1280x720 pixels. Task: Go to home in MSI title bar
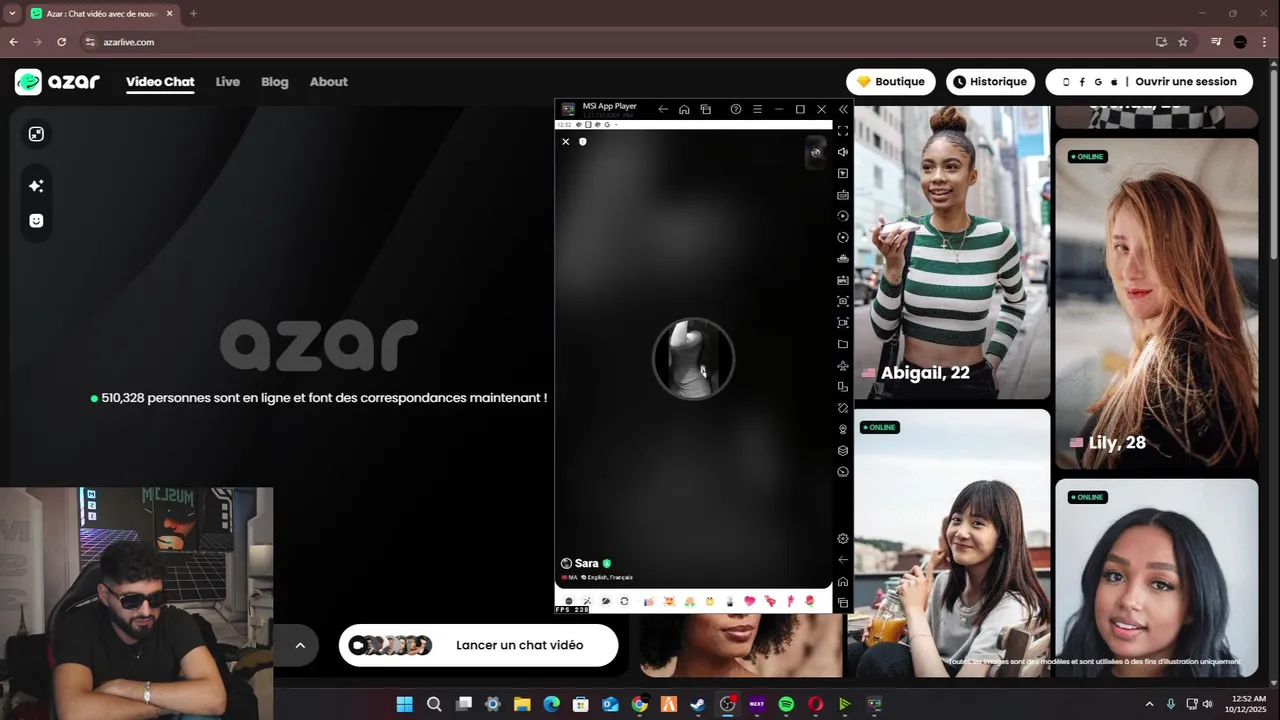point(684,109)
